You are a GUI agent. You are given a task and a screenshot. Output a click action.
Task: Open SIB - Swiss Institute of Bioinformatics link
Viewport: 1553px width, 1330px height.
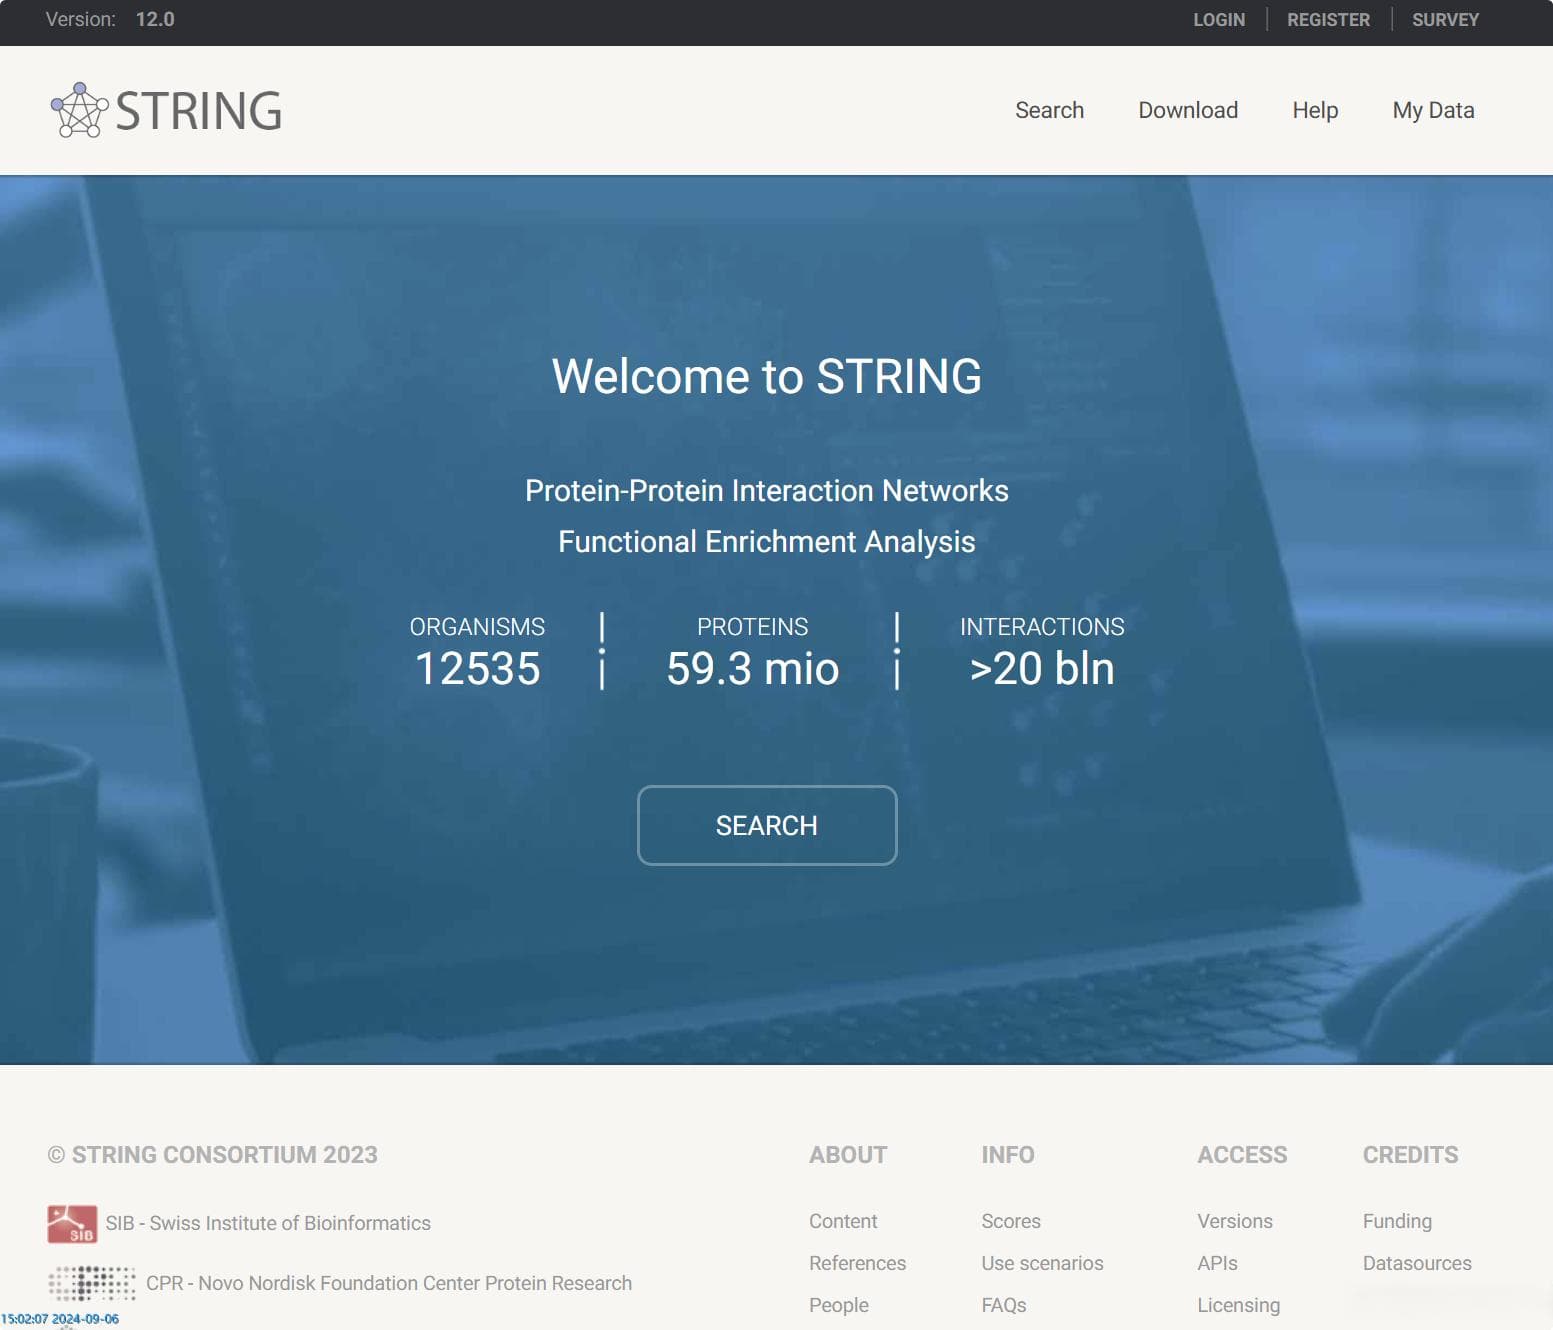268,1223
